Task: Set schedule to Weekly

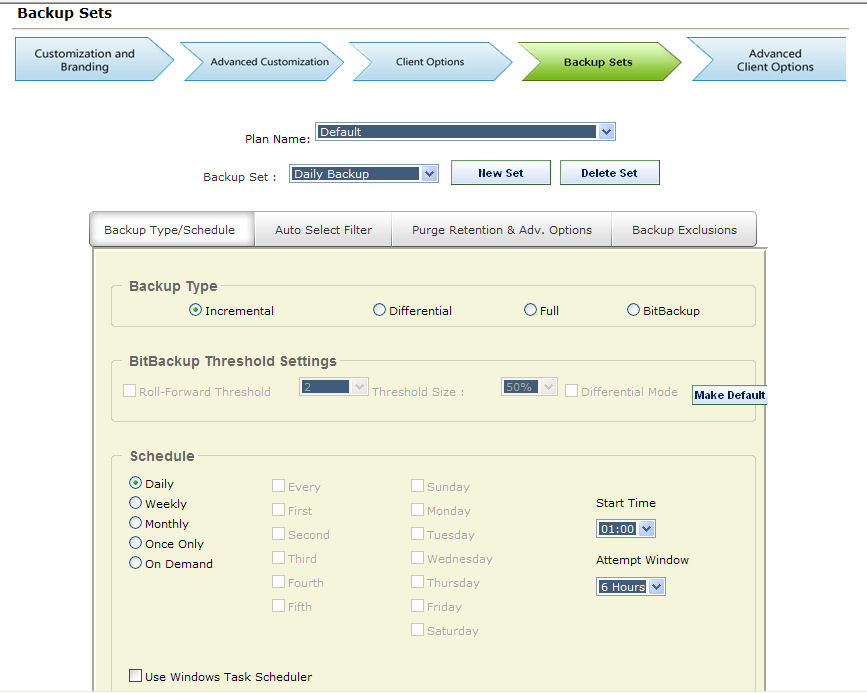Action: pyautogui.click(x=136, y=504)
